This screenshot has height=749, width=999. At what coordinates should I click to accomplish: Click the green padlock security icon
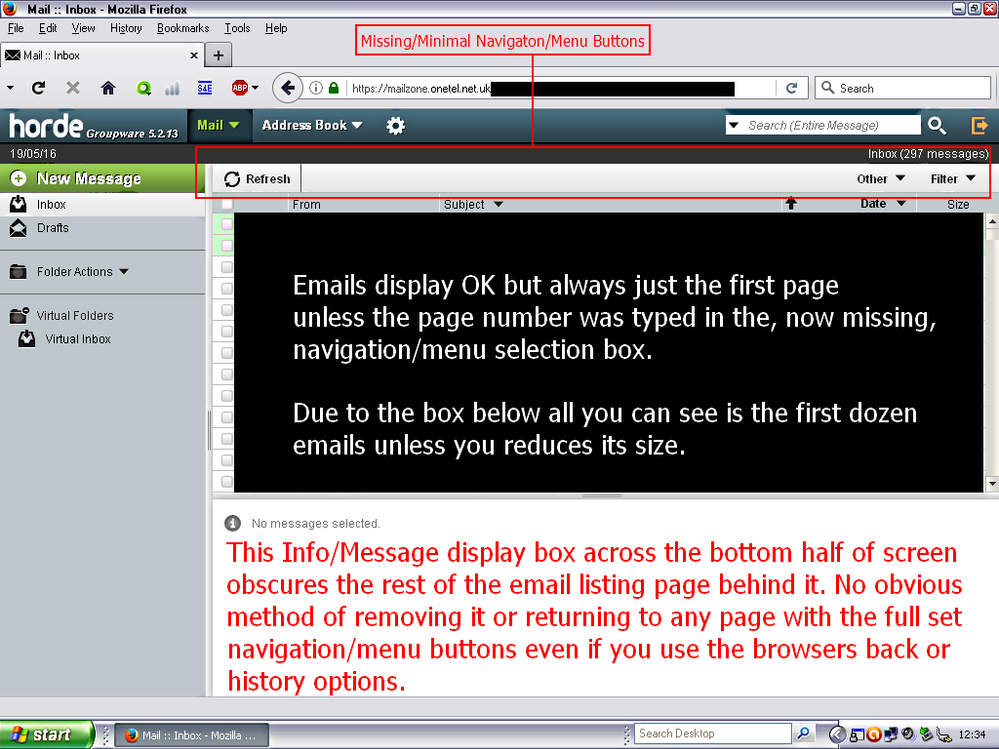(333, 88)
